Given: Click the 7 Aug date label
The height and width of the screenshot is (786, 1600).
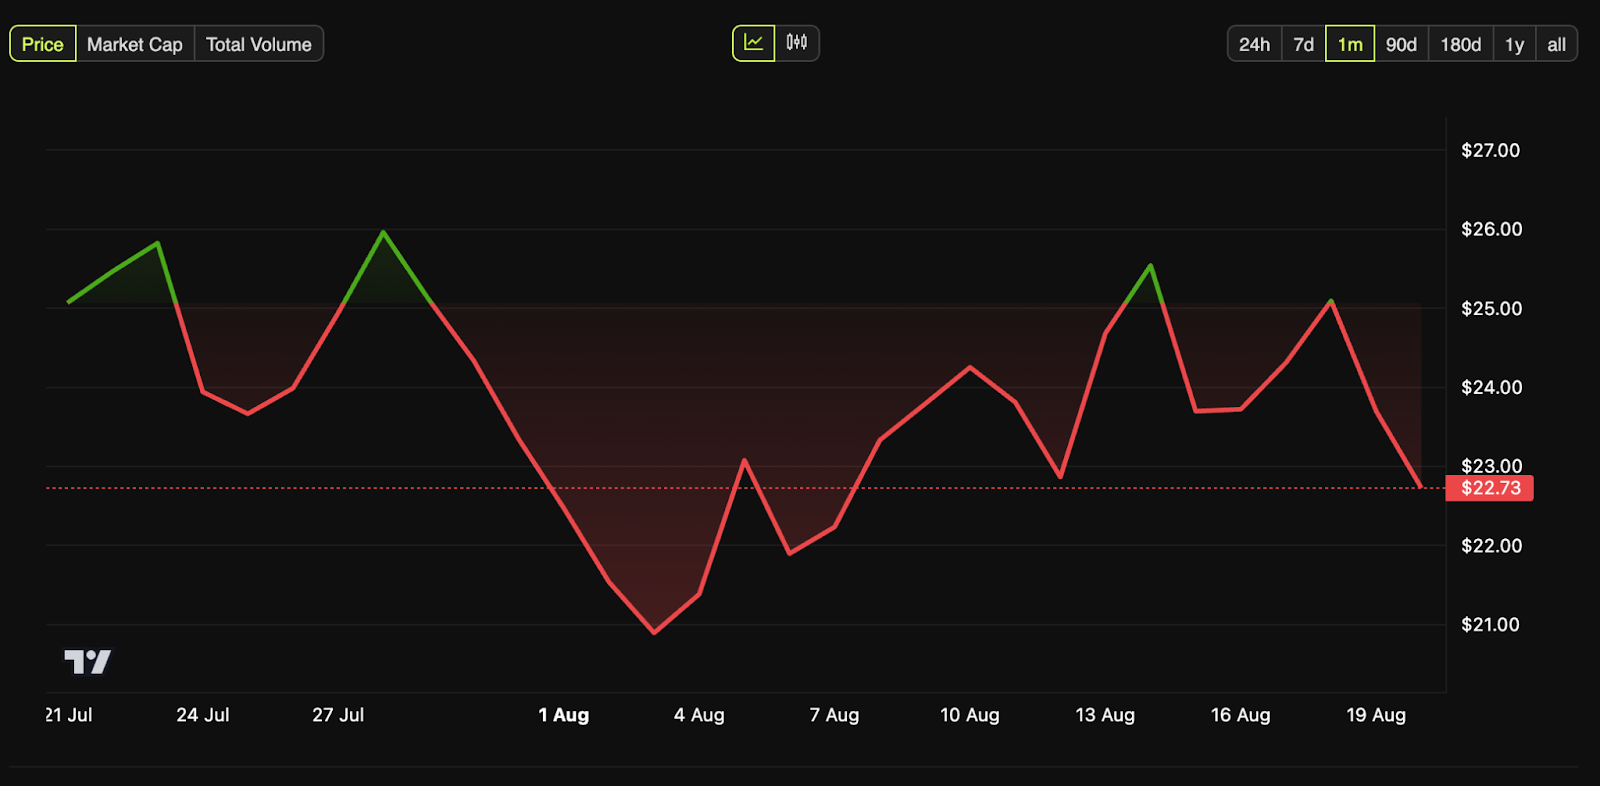Looking at the screenshot, I should (834, 715).
